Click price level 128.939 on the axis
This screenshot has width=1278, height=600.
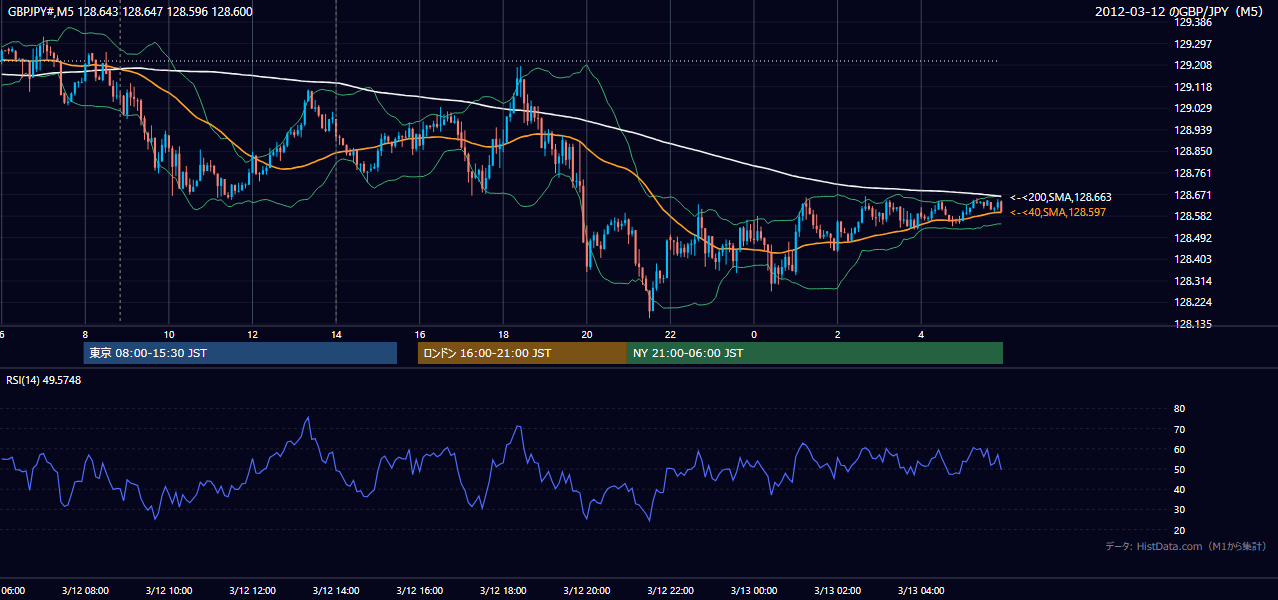[x=1192, y=129]
